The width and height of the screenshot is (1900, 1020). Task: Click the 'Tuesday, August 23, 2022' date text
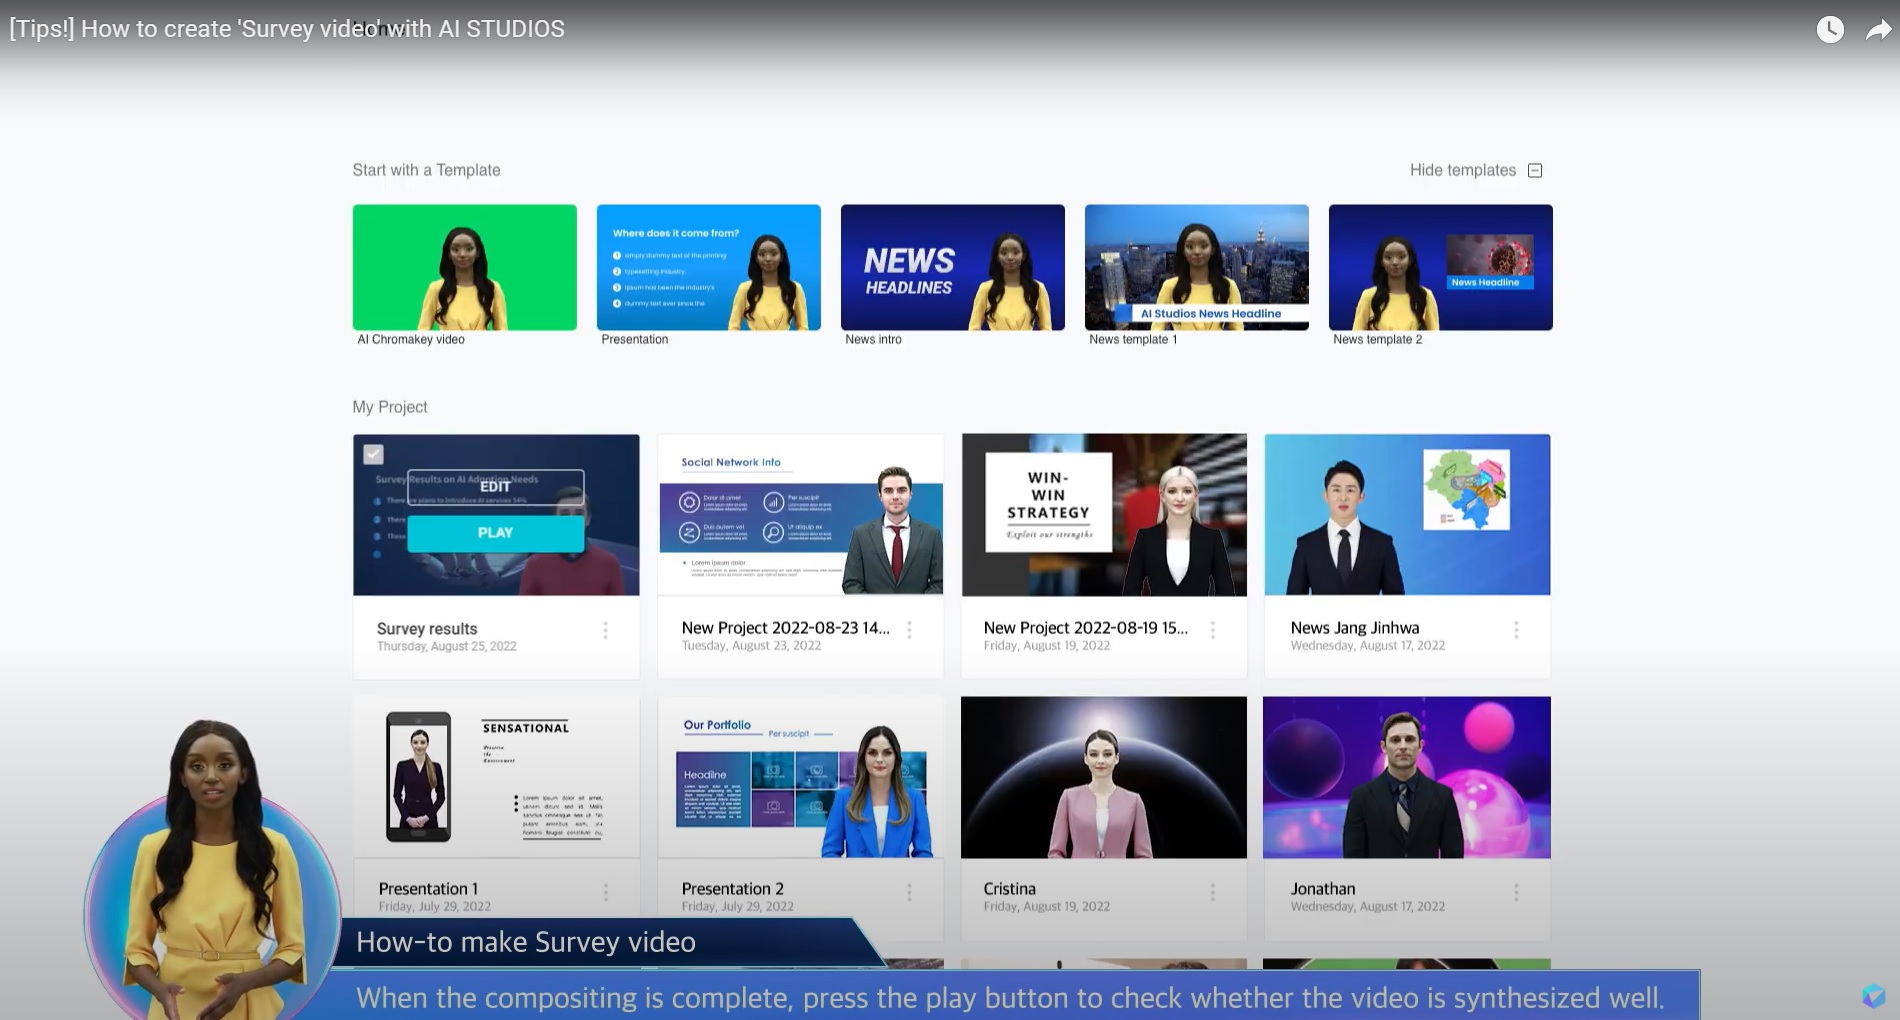point(751,646)
